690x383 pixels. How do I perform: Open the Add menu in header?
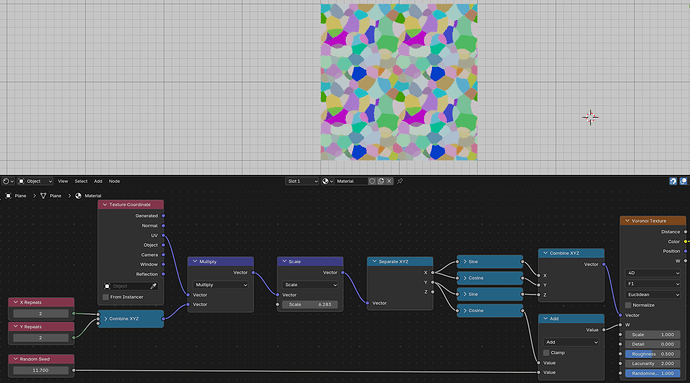[x=98, y=181]
